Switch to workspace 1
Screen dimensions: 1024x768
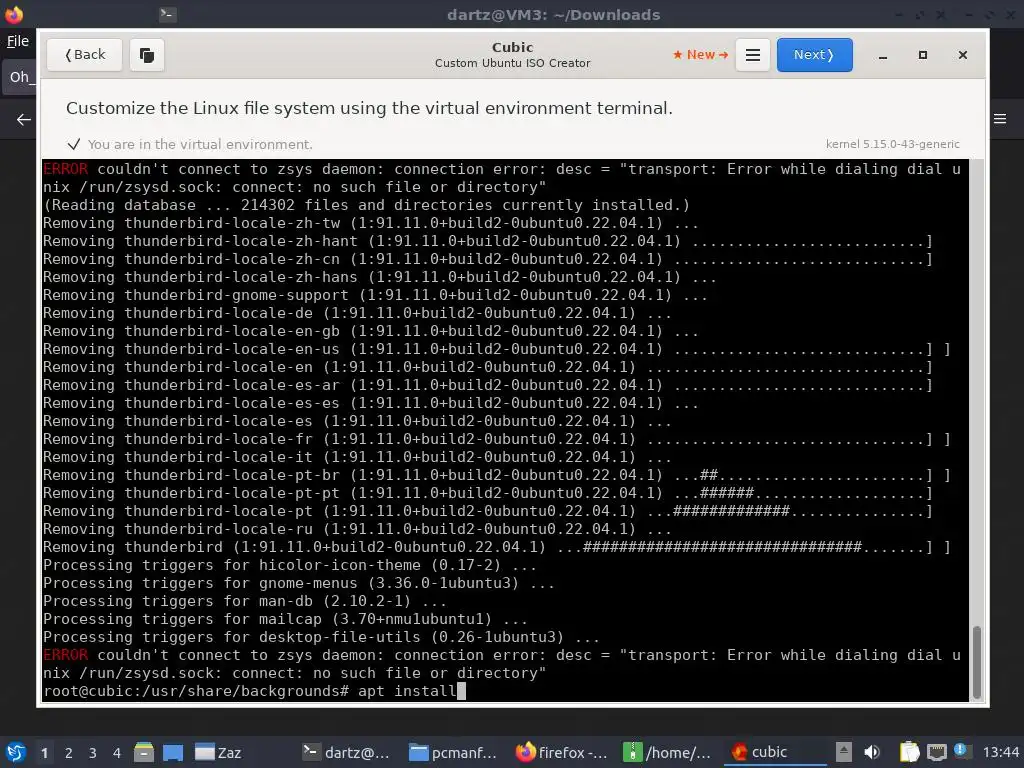point(44,753)
